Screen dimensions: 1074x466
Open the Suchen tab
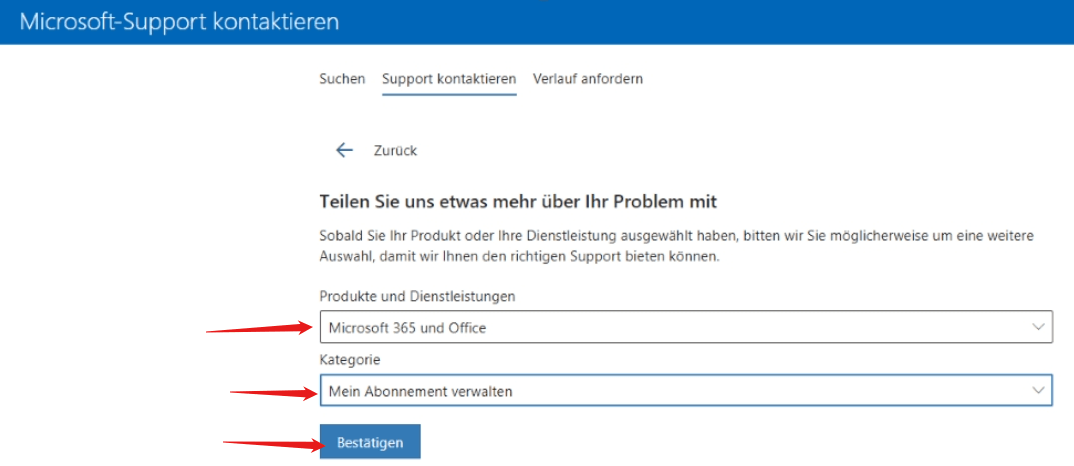342,79
